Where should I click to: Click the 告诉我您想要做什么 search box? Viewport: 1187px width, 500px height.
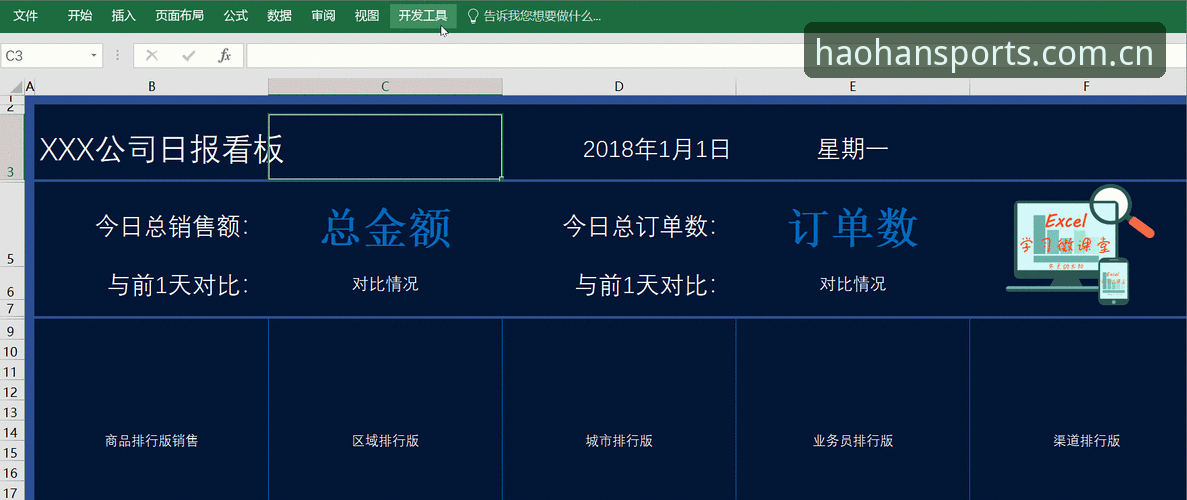pyautogui.click(x=542, y=16)
